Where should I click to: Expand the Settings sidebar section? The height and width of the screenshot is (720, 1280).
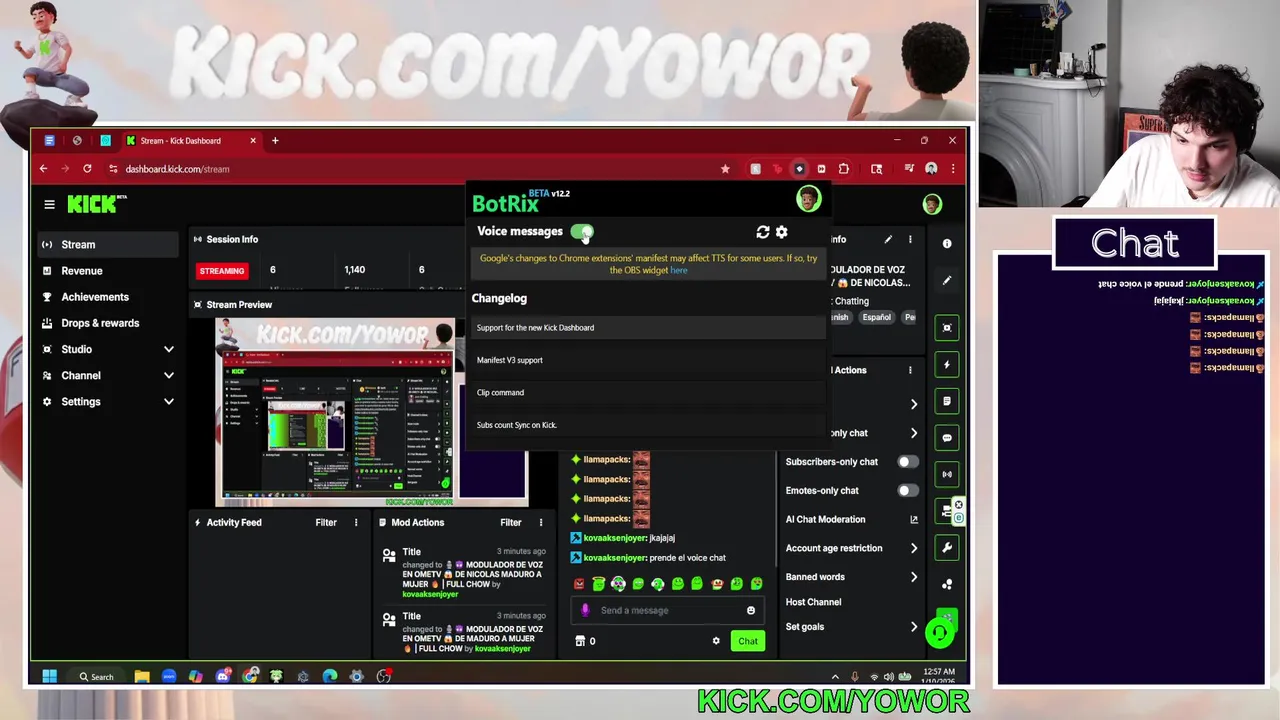(x=168, y=401)
